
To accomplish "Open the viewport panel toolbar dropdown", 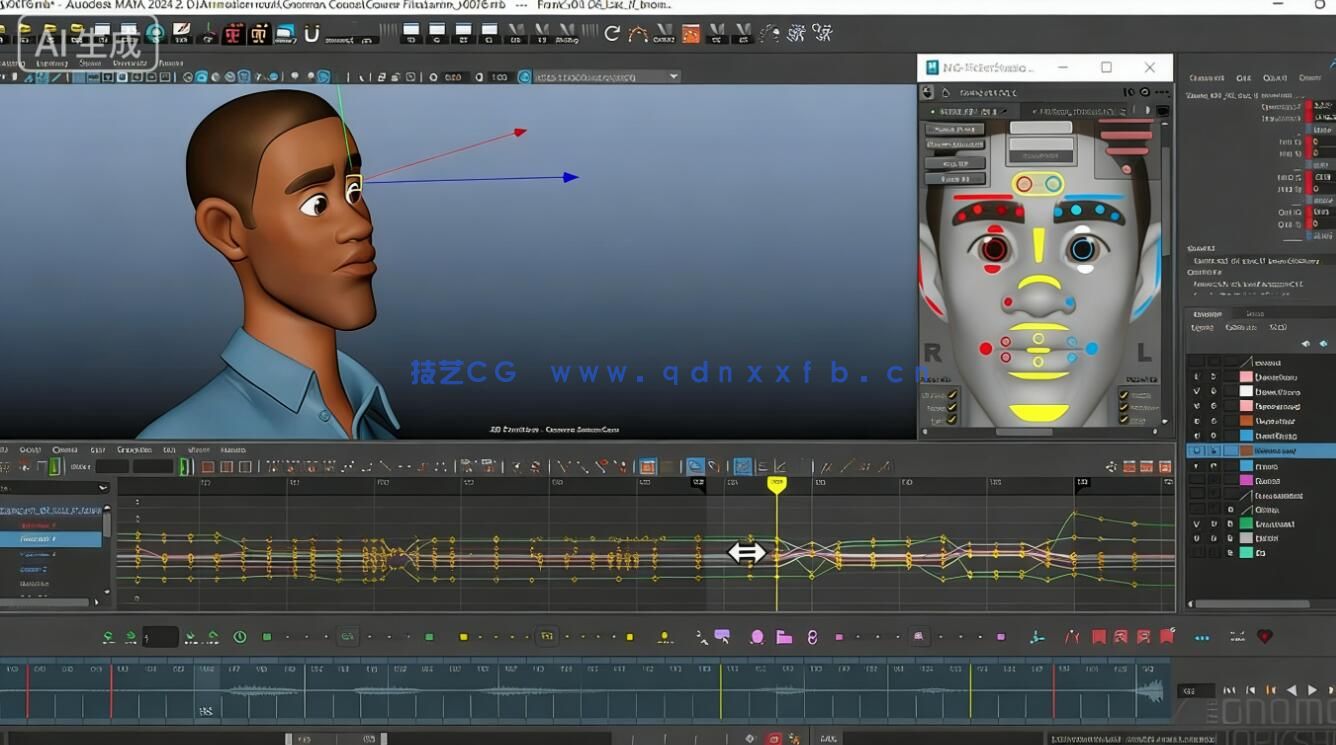I will [673, 77].
